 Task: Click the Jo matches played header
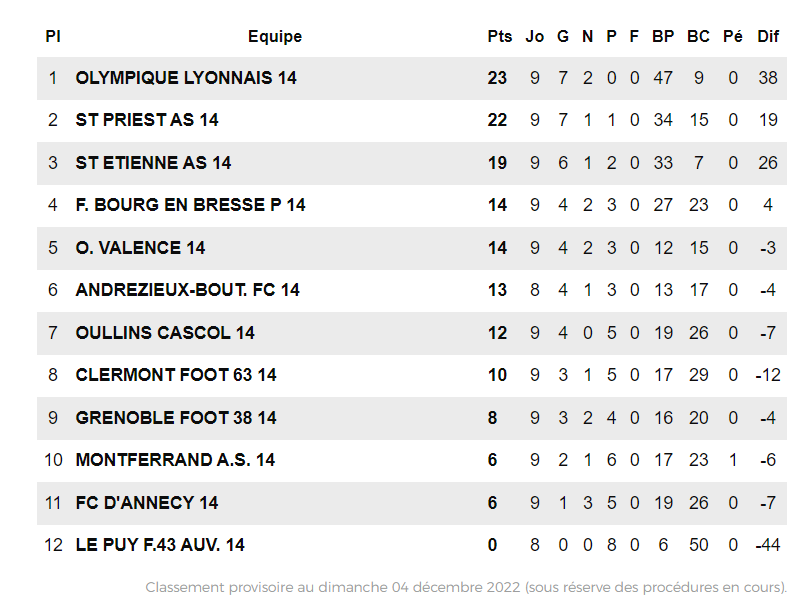[535, 37]
